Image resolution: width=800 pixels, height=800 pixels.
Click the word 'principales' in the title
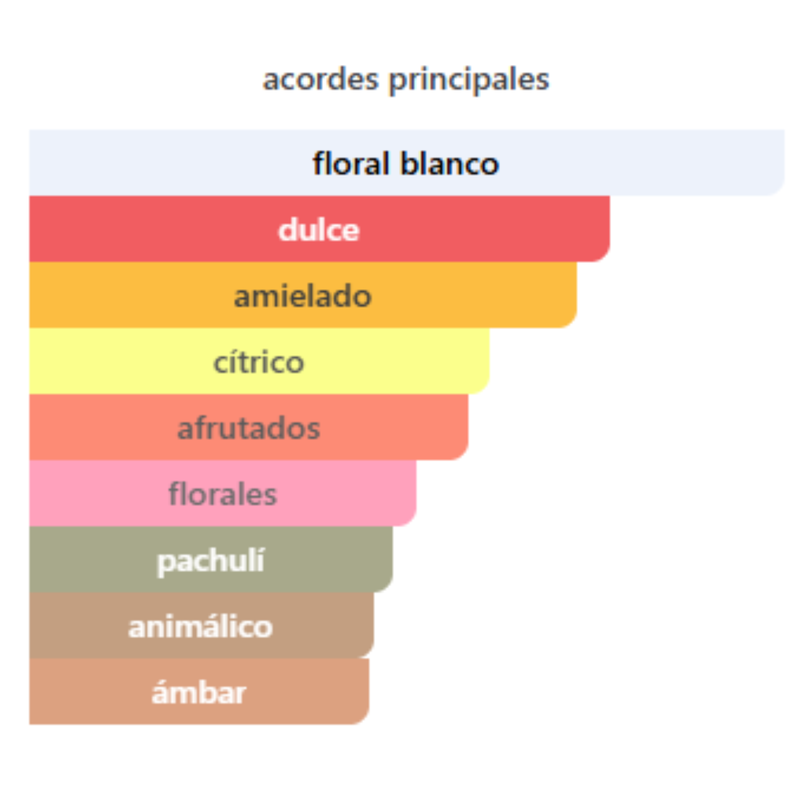coord(469,81)
